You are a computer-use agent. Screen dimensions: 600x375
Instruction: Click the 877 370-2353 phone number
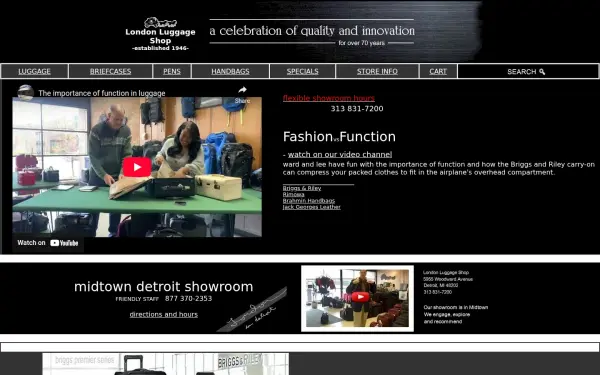188,298
